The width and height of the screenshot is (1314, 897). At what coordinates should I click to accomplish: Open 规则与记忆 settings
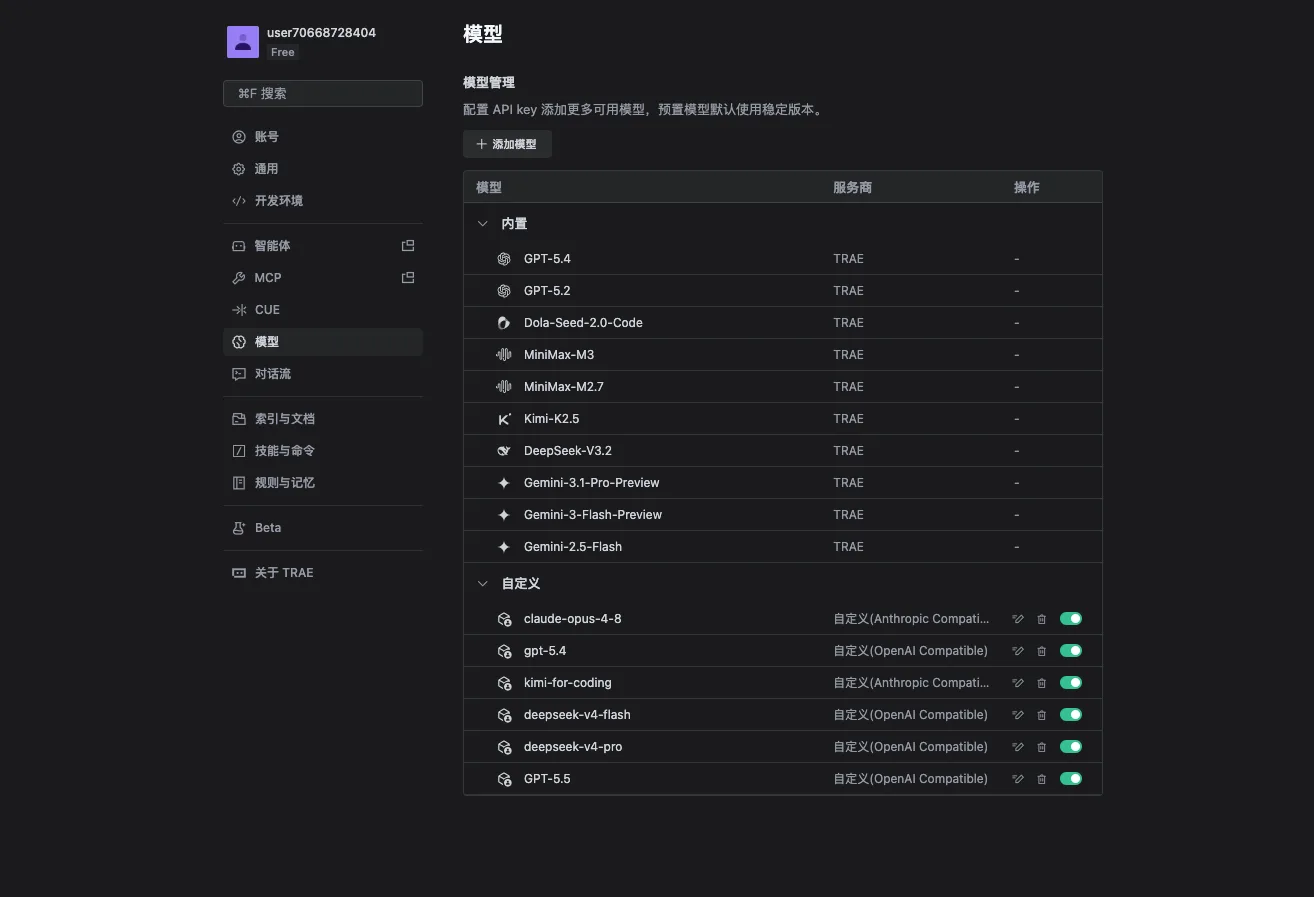323,483
